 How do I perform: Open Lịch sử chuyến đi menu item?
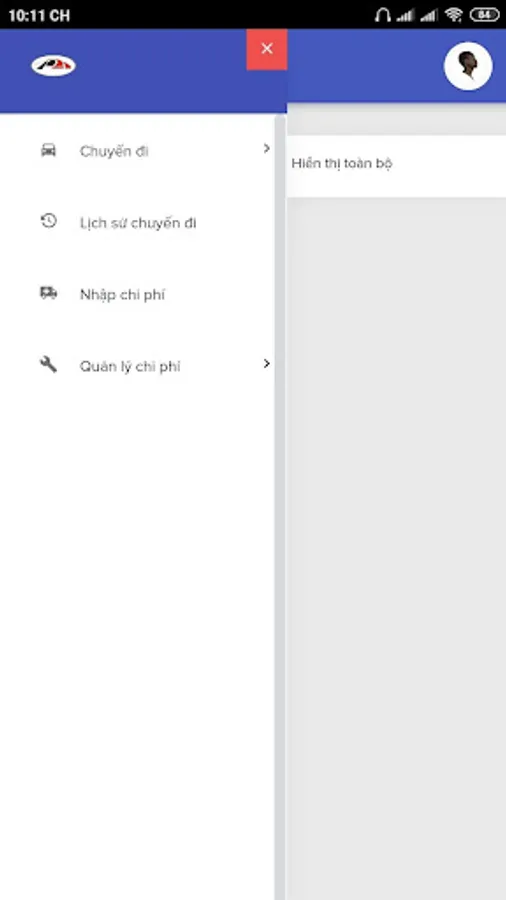(x=138, y=222)
